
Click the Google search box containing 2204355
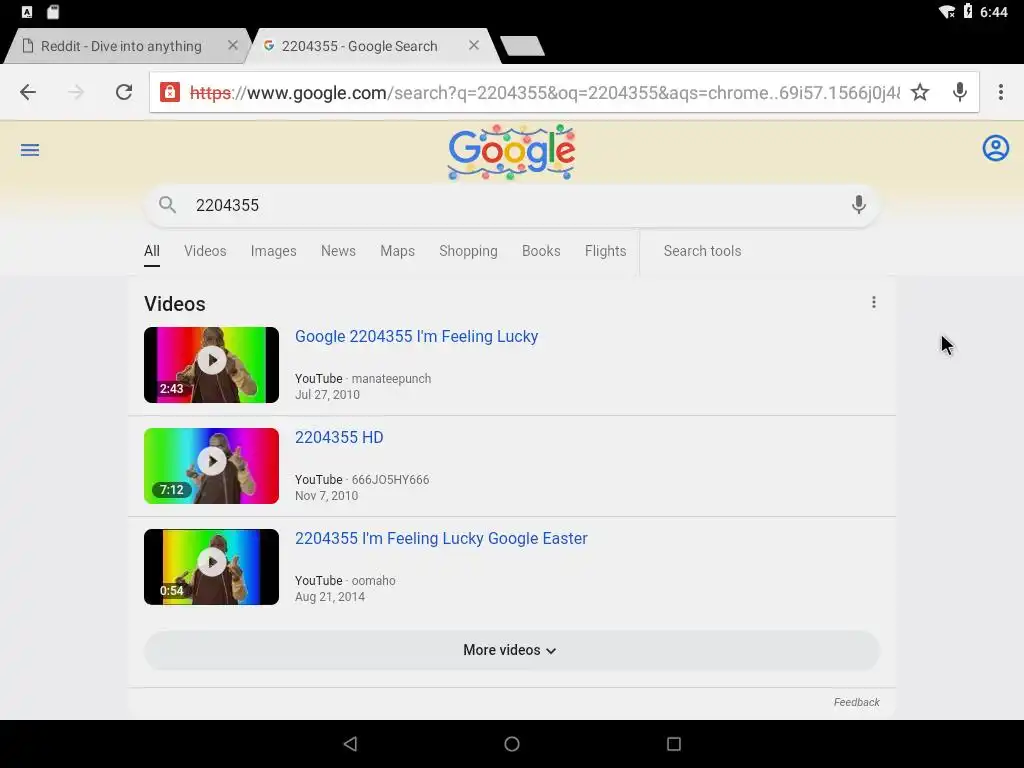512,205
